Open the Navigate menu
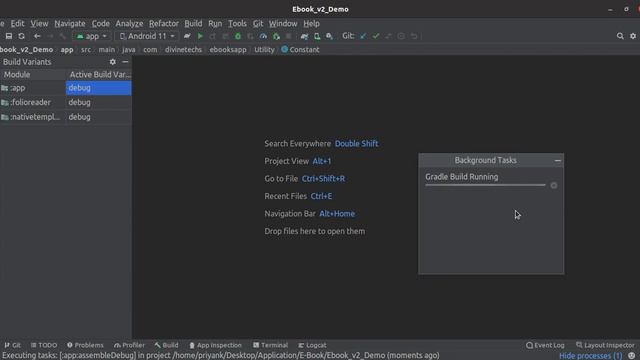This screenshot has width=640, height=360. [70, 24]
